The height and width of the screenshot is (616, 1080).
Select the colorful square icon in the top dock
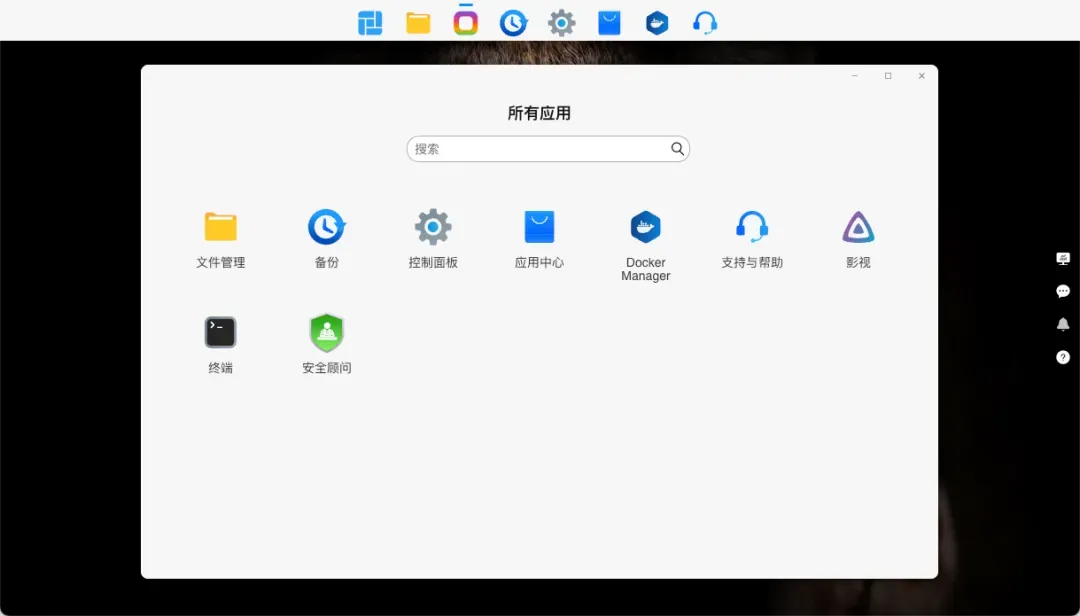tap(465, 23)
